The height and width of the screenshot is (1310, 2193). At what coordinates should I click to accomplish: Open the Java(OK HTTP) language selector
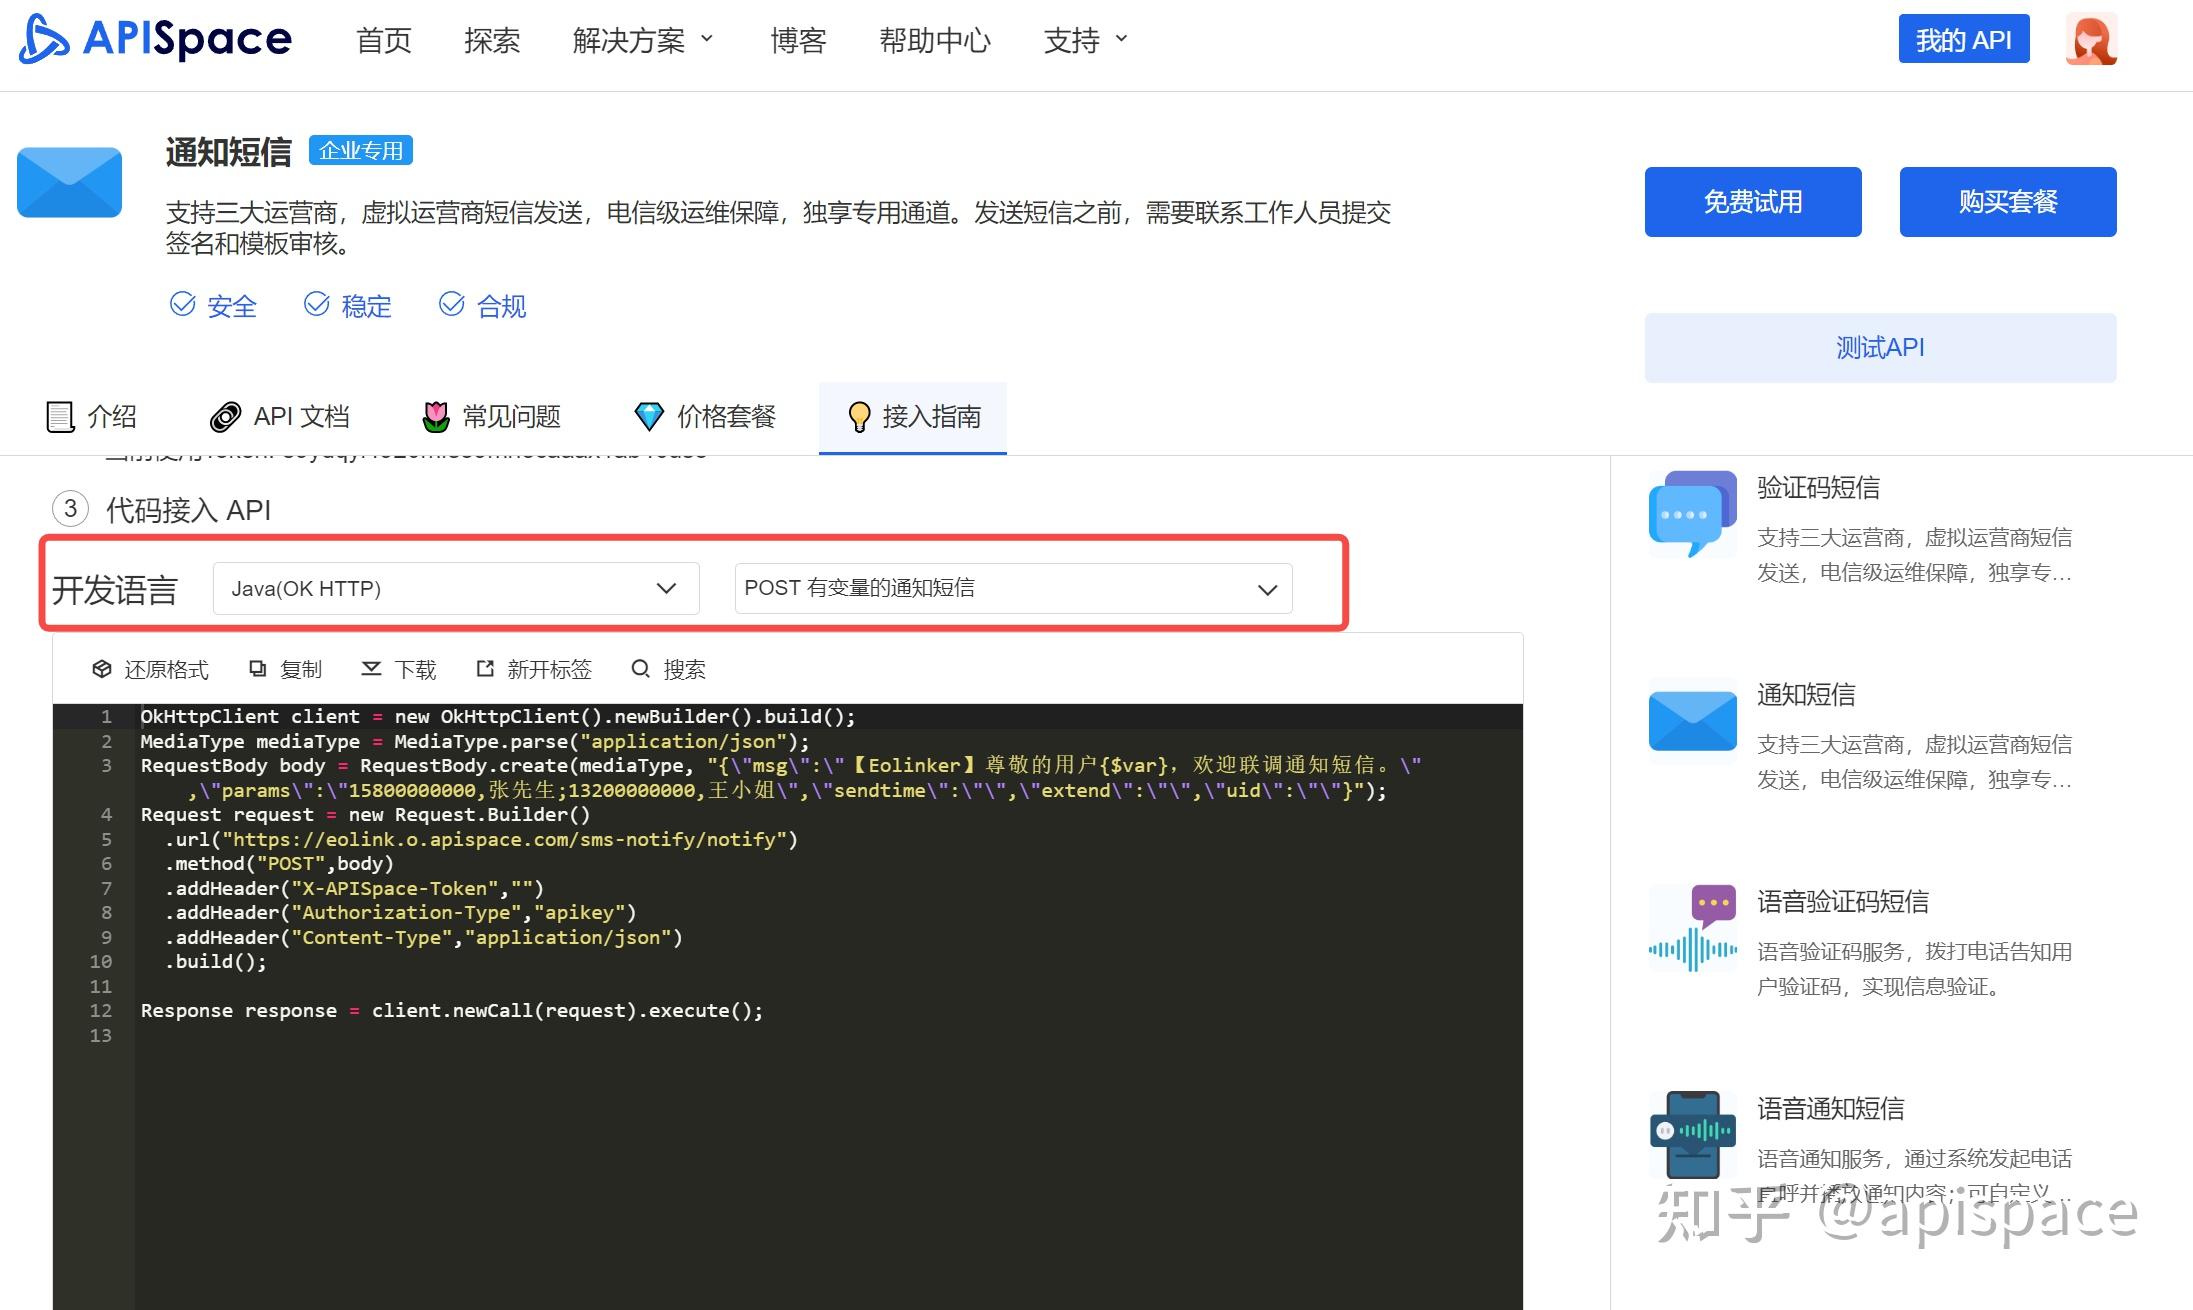pyautogui.click(x=454, y=588)
